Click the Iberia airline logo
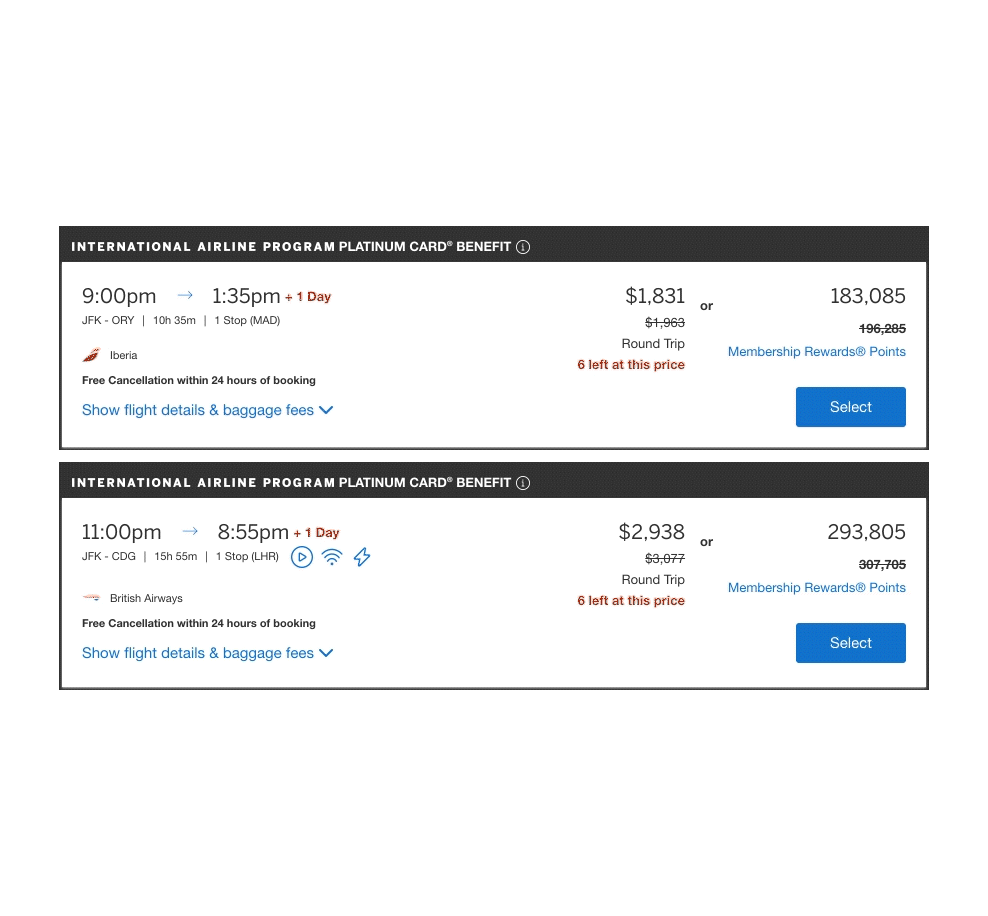 click(x=91, y=355)
